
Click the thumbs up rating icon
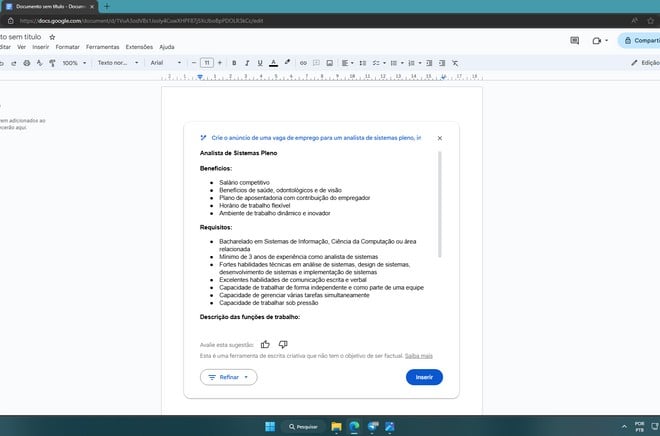pos(265,344)
